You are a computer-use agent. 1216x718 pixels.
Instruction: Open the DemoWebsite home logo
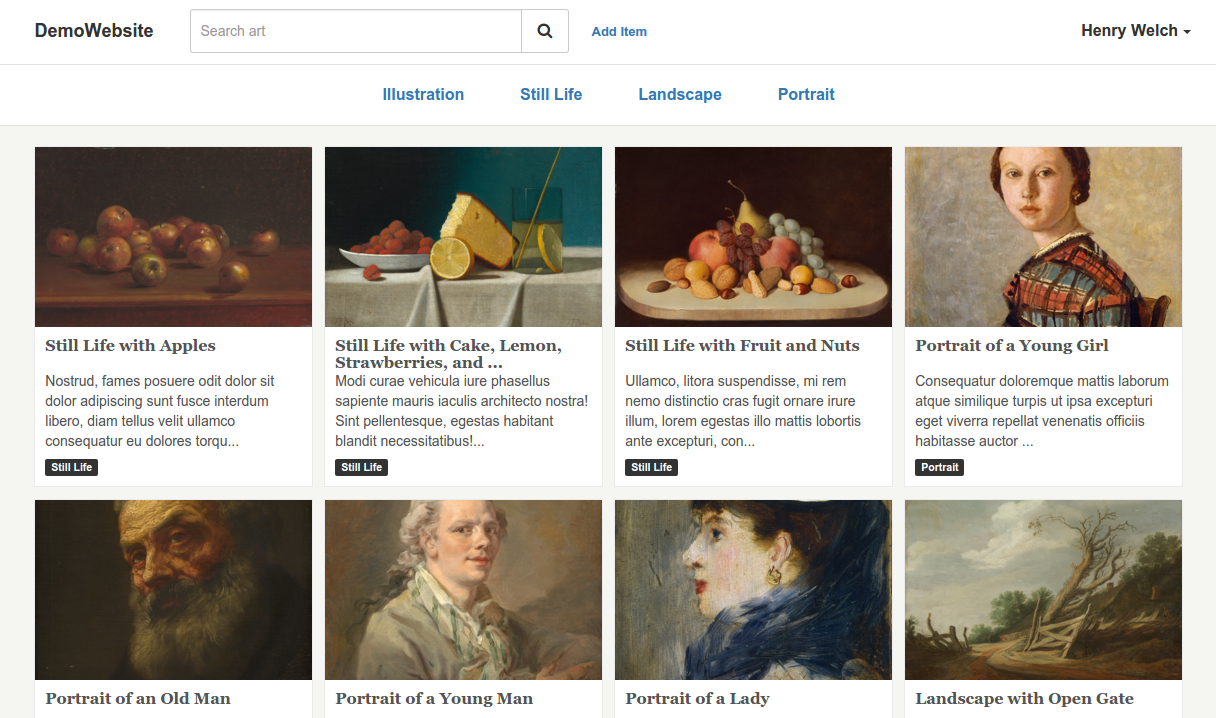(x=93, y=31)
